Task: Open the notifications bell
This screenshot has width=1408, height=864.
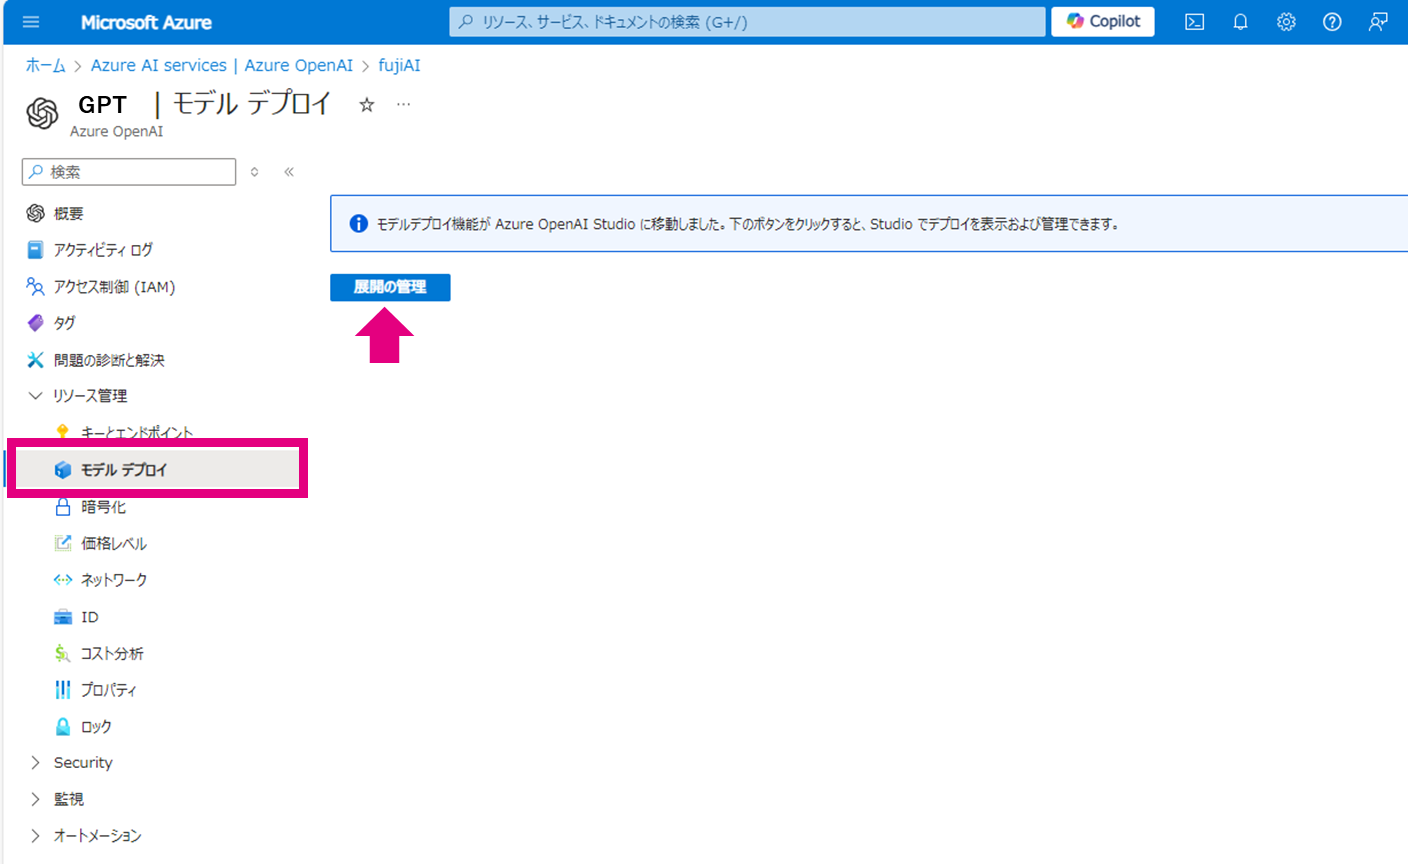Action: click(x=1240, y=22)
